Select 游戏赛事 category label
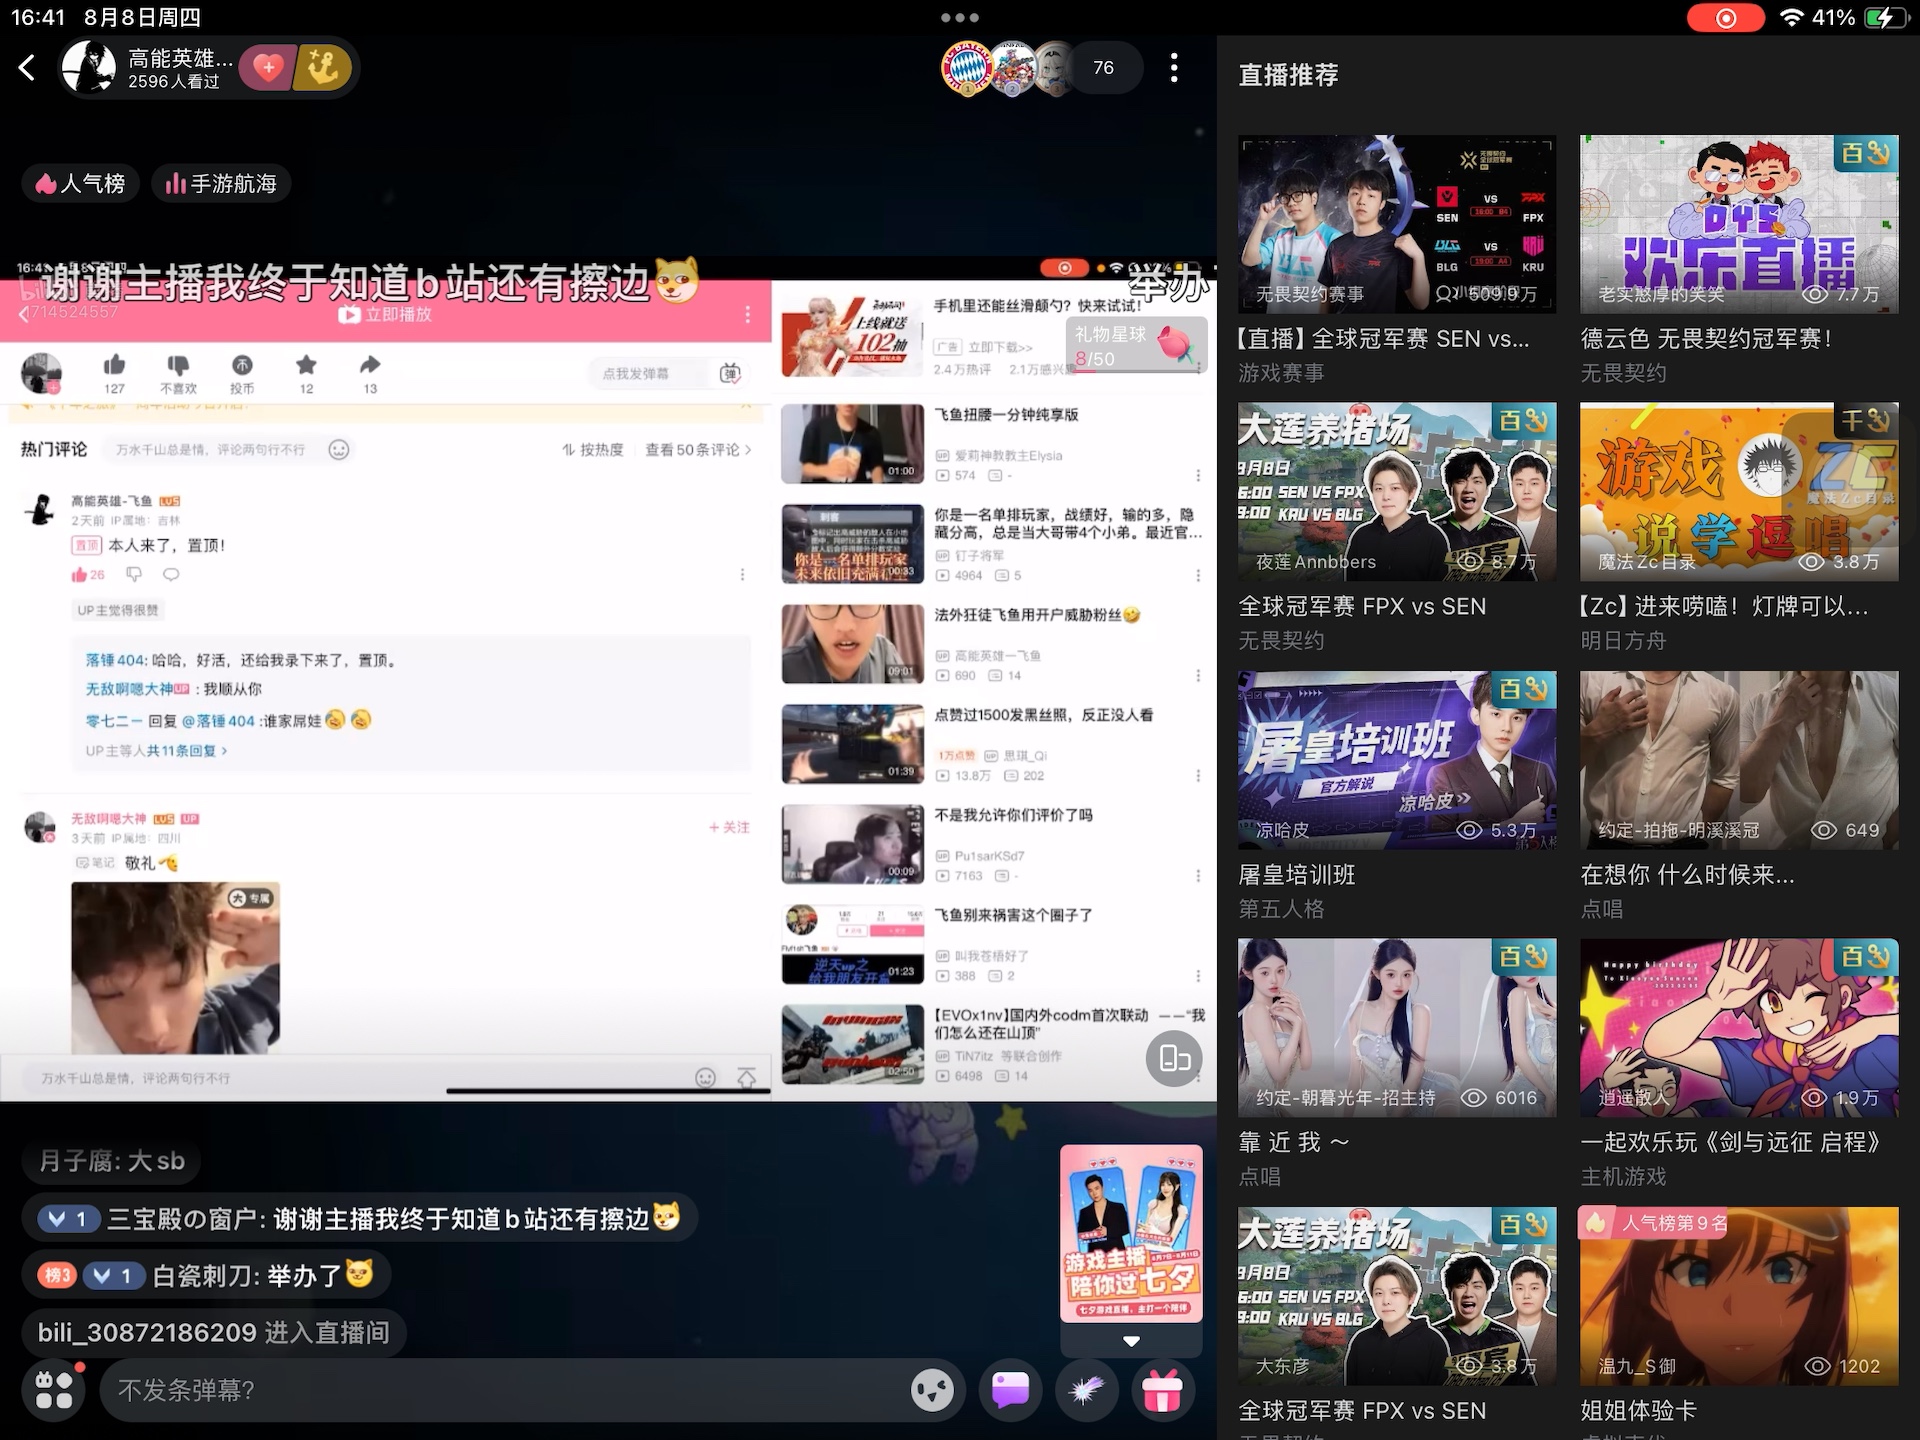The image size is (1920, 1440). [x=1281, y=373]
